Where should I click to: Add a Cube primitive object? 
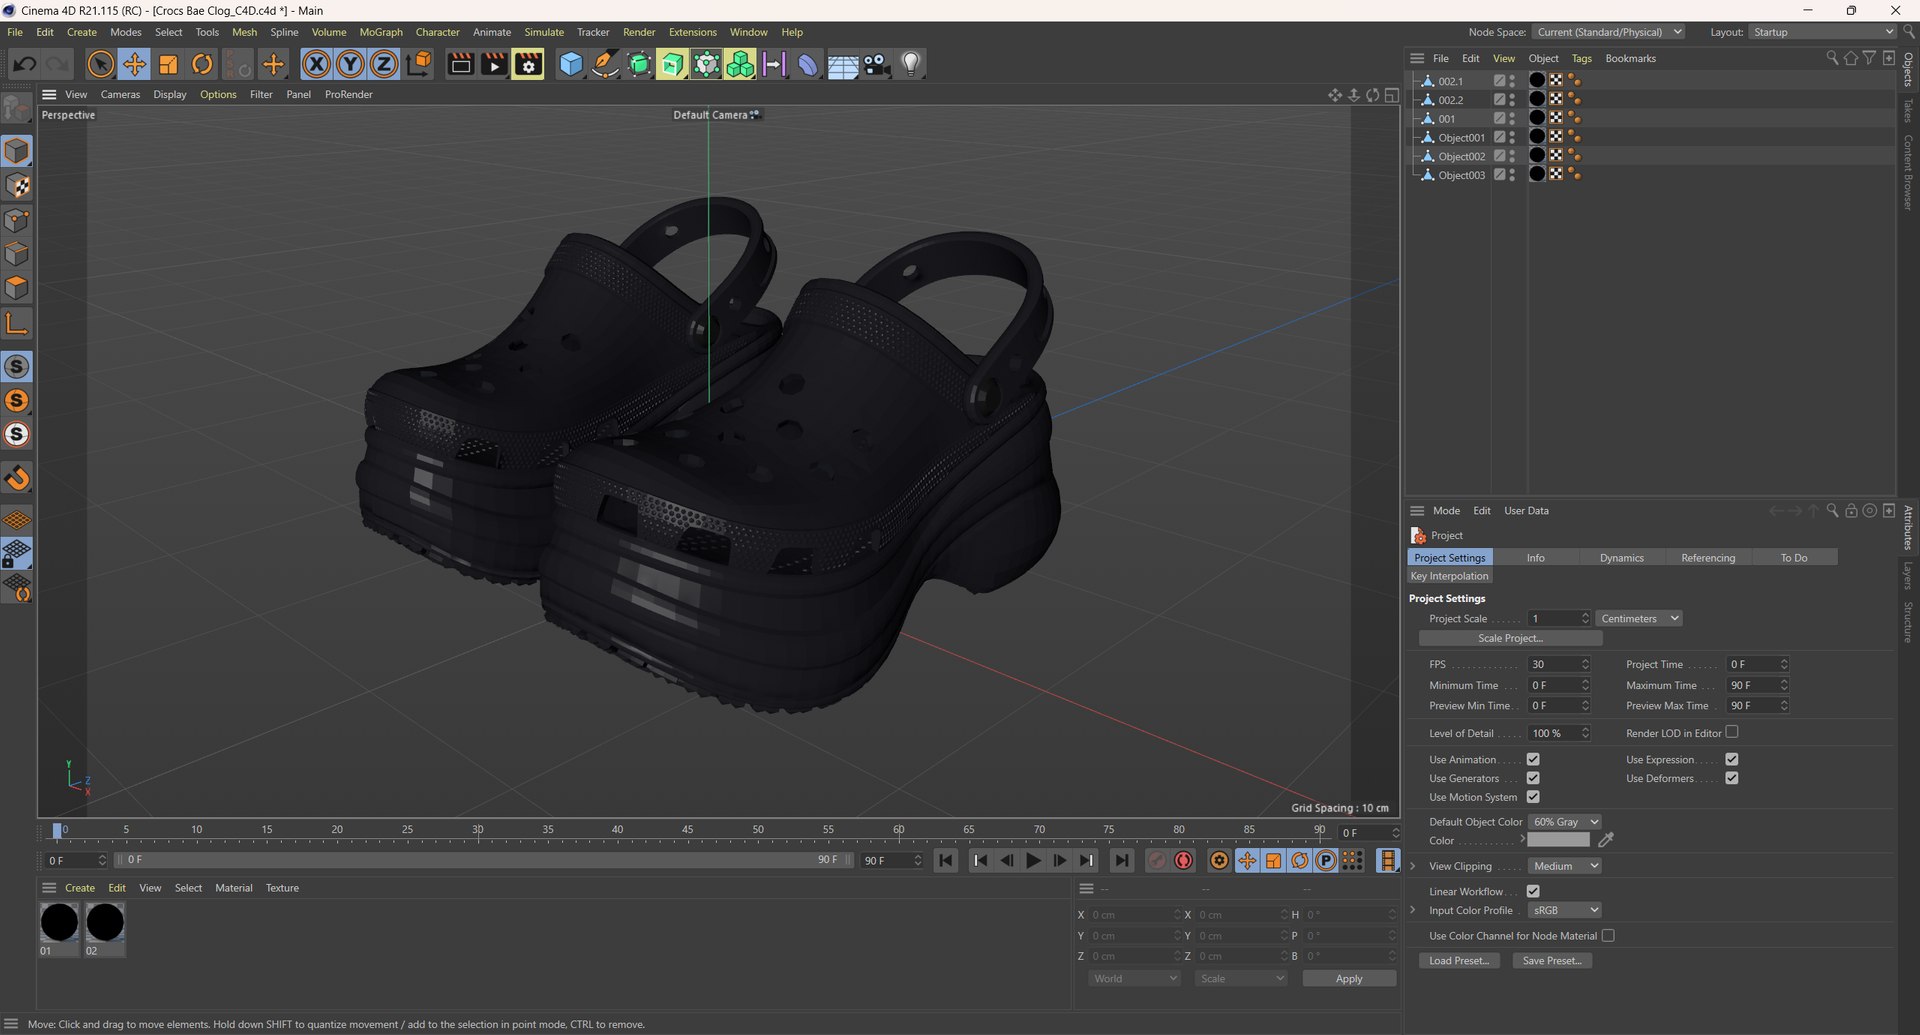click(571, 65)
